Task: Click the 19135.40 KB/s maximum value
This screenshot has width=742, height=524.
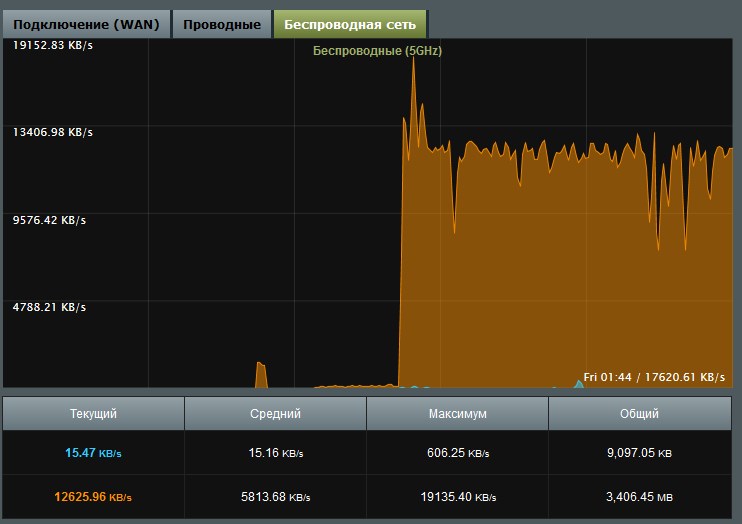Action: 457,496
